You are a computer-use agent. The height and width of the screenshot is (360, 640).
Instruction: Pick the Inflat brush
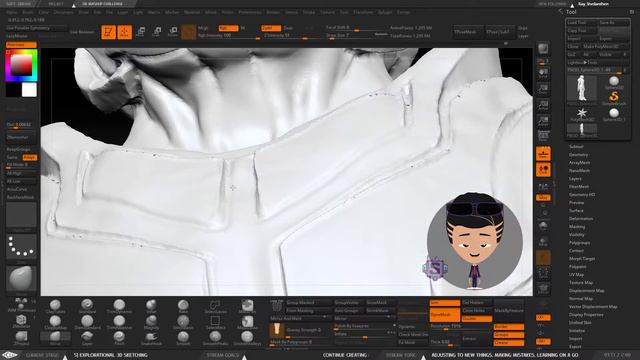pos(151,307)
